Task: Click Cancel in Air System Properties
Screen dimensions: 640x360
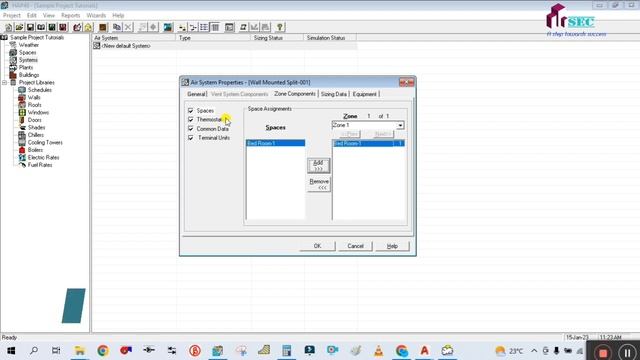Action: tap(355, 246)
